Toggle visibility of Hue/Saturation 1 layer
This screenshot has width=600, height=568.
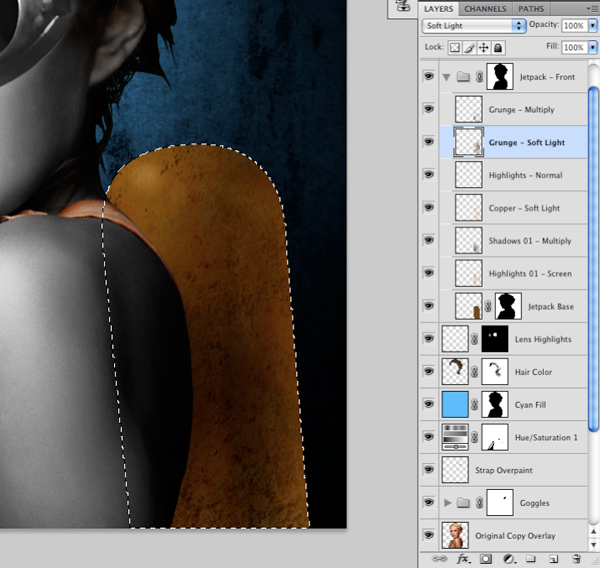tap(429, 437)
